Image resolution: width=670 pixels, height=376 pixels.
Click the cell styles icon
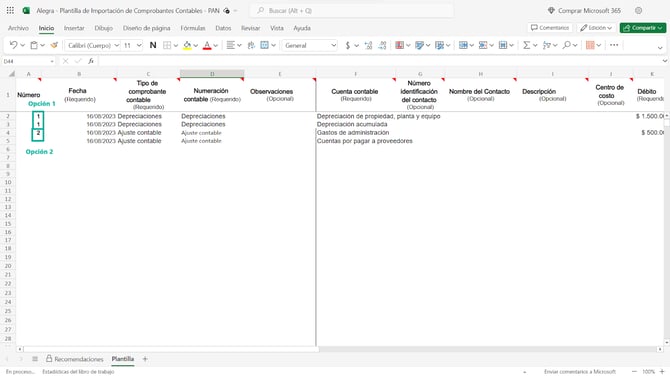pyautogui.click(x=439, y=45)
